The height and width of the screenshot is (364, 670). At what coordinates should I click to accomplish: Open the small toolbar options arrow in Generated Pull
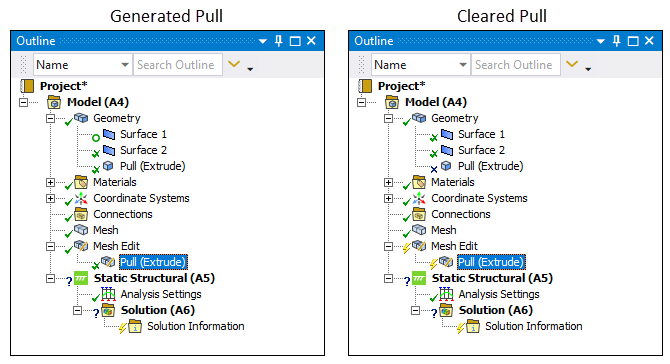coord(250,69)
